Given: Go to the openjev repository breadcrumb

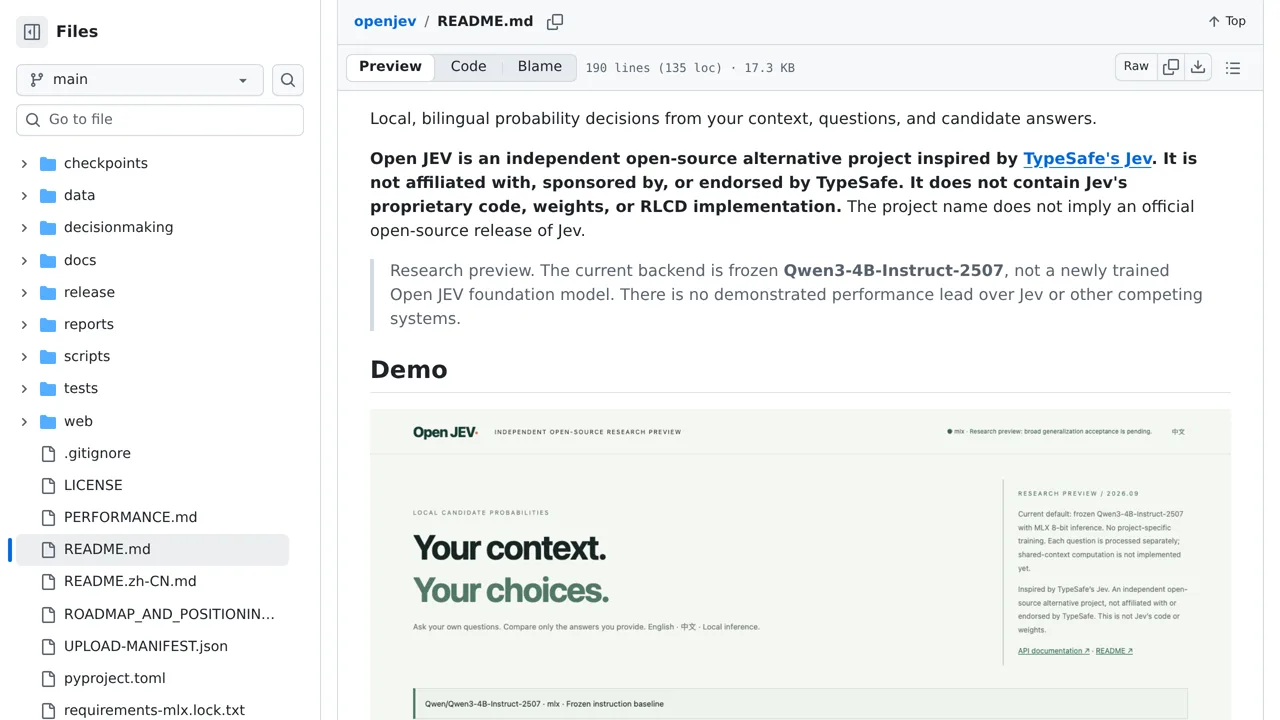Looking at the screenshot, I should coord(385,21).
